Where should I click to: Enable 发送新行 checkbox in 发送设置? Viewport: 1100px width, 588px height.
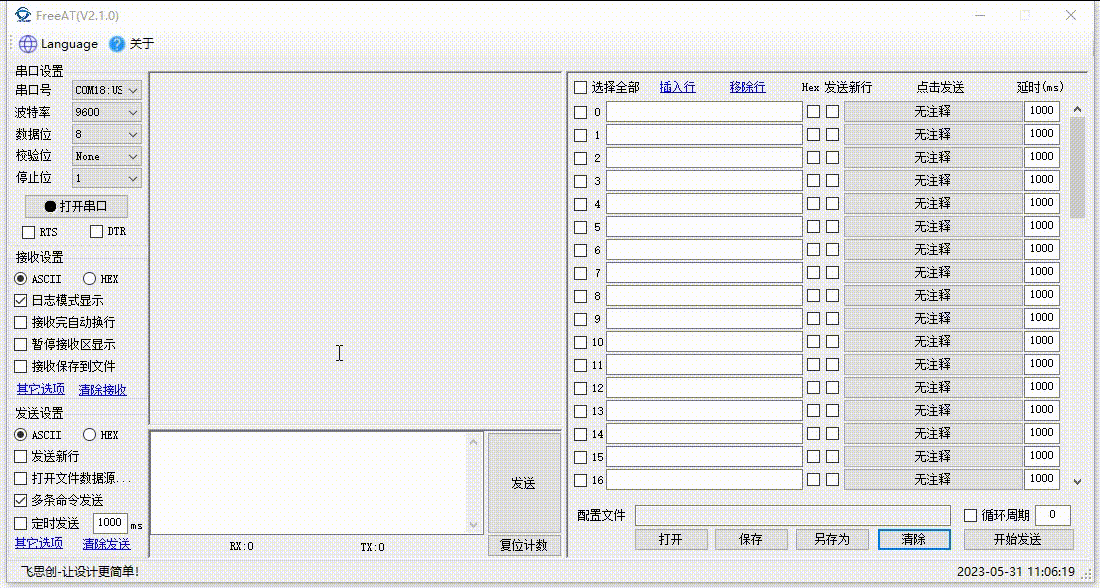click(21, 457)
